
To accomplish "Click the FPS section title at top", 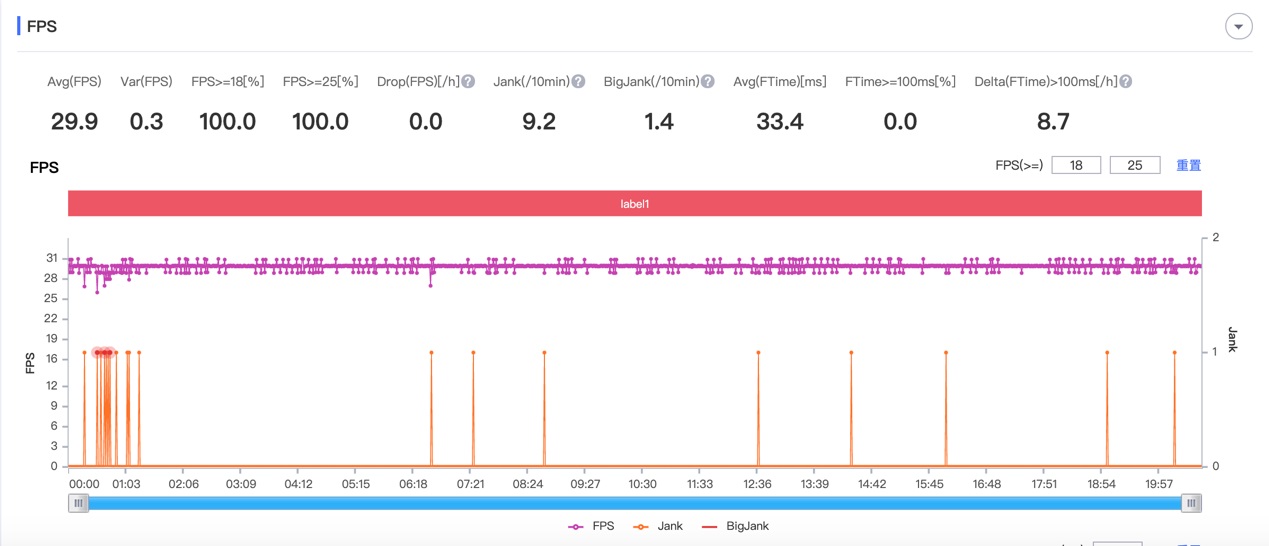I will pyautogui.click(x=41, y=27).
